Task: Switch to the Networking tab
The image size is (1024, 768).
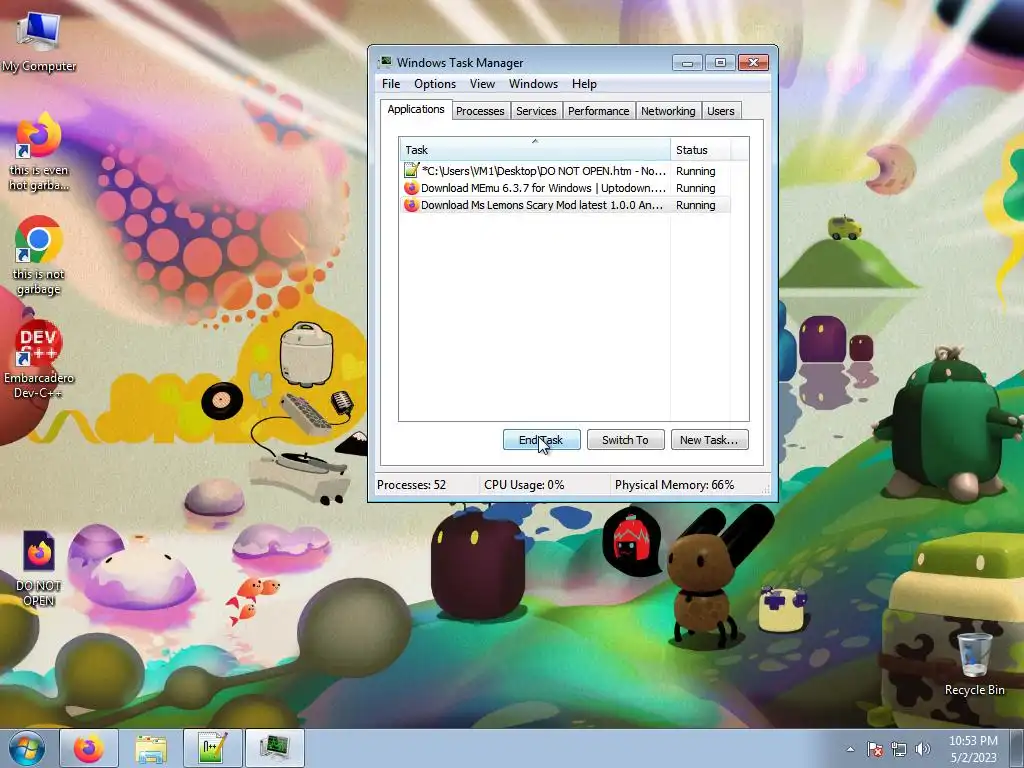Action: click(668, 111)
